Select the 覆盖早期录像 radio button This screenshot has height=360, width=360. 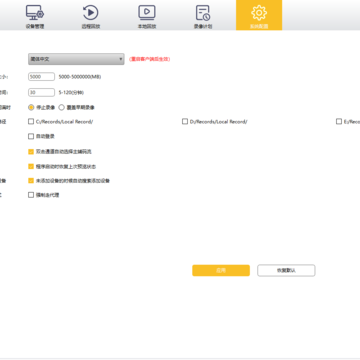point(61,107)
